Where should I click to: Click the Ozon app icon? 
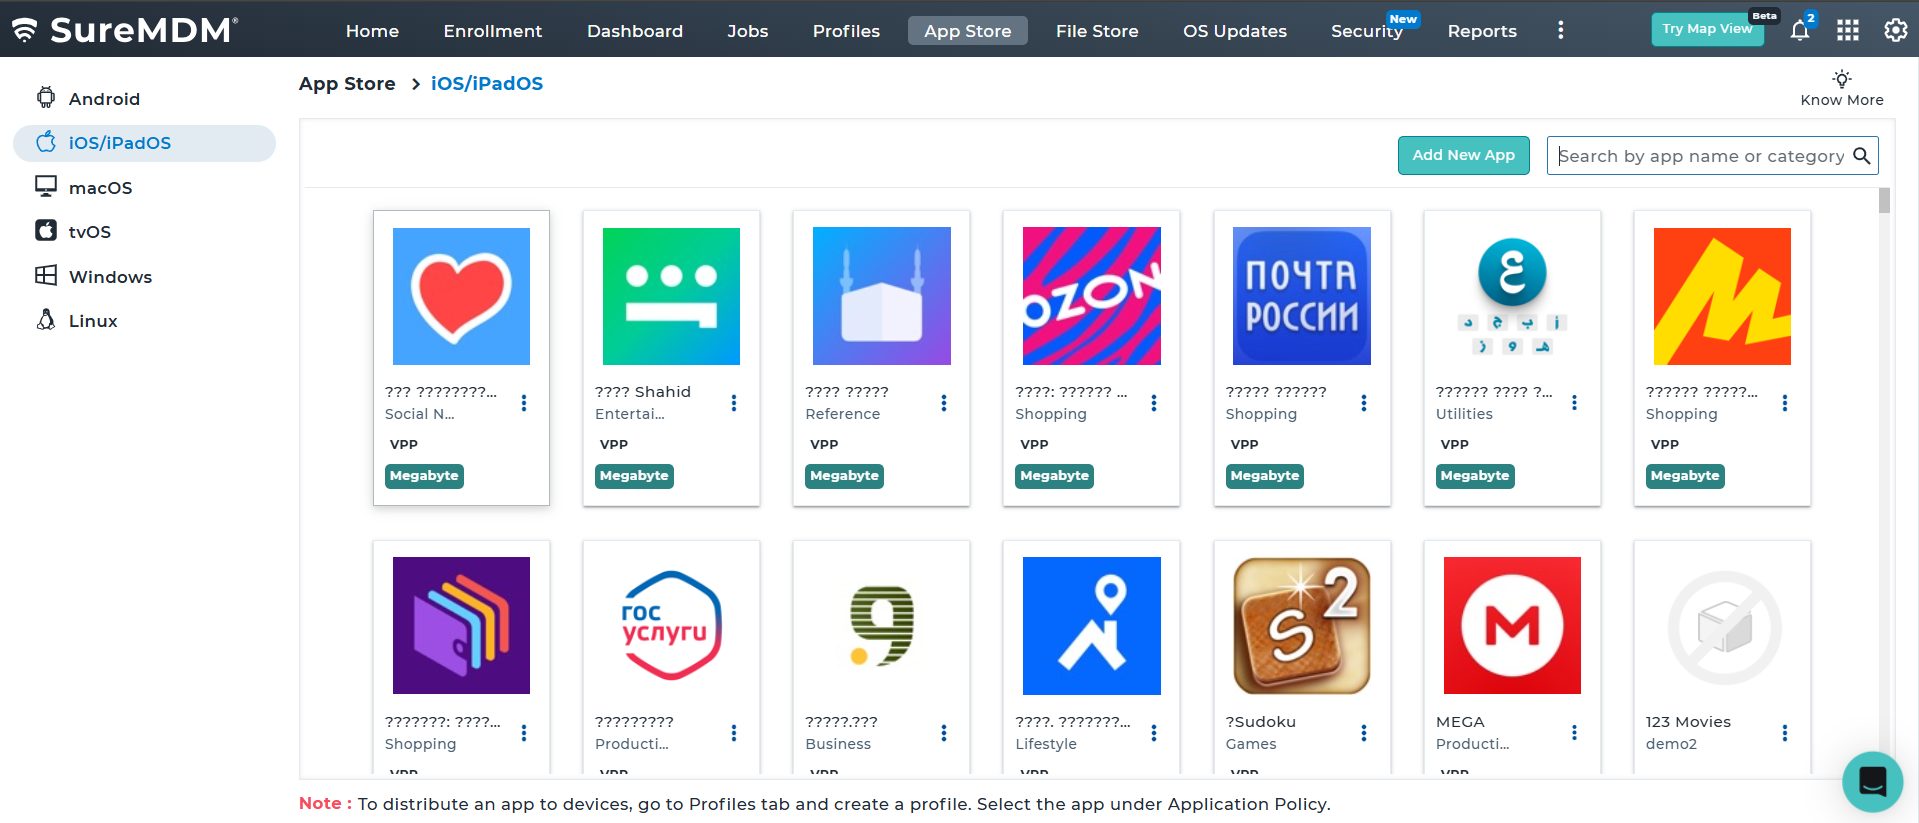[1091, 296]
